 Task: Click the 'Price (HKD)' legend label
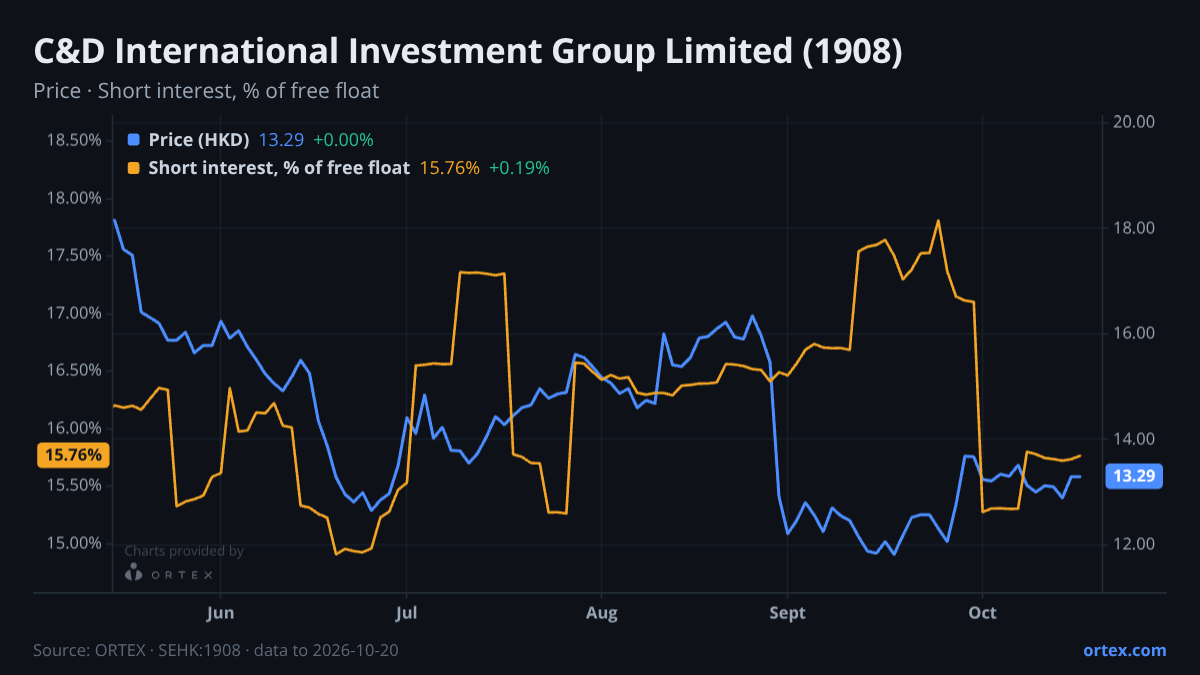(x=198, y=140)
